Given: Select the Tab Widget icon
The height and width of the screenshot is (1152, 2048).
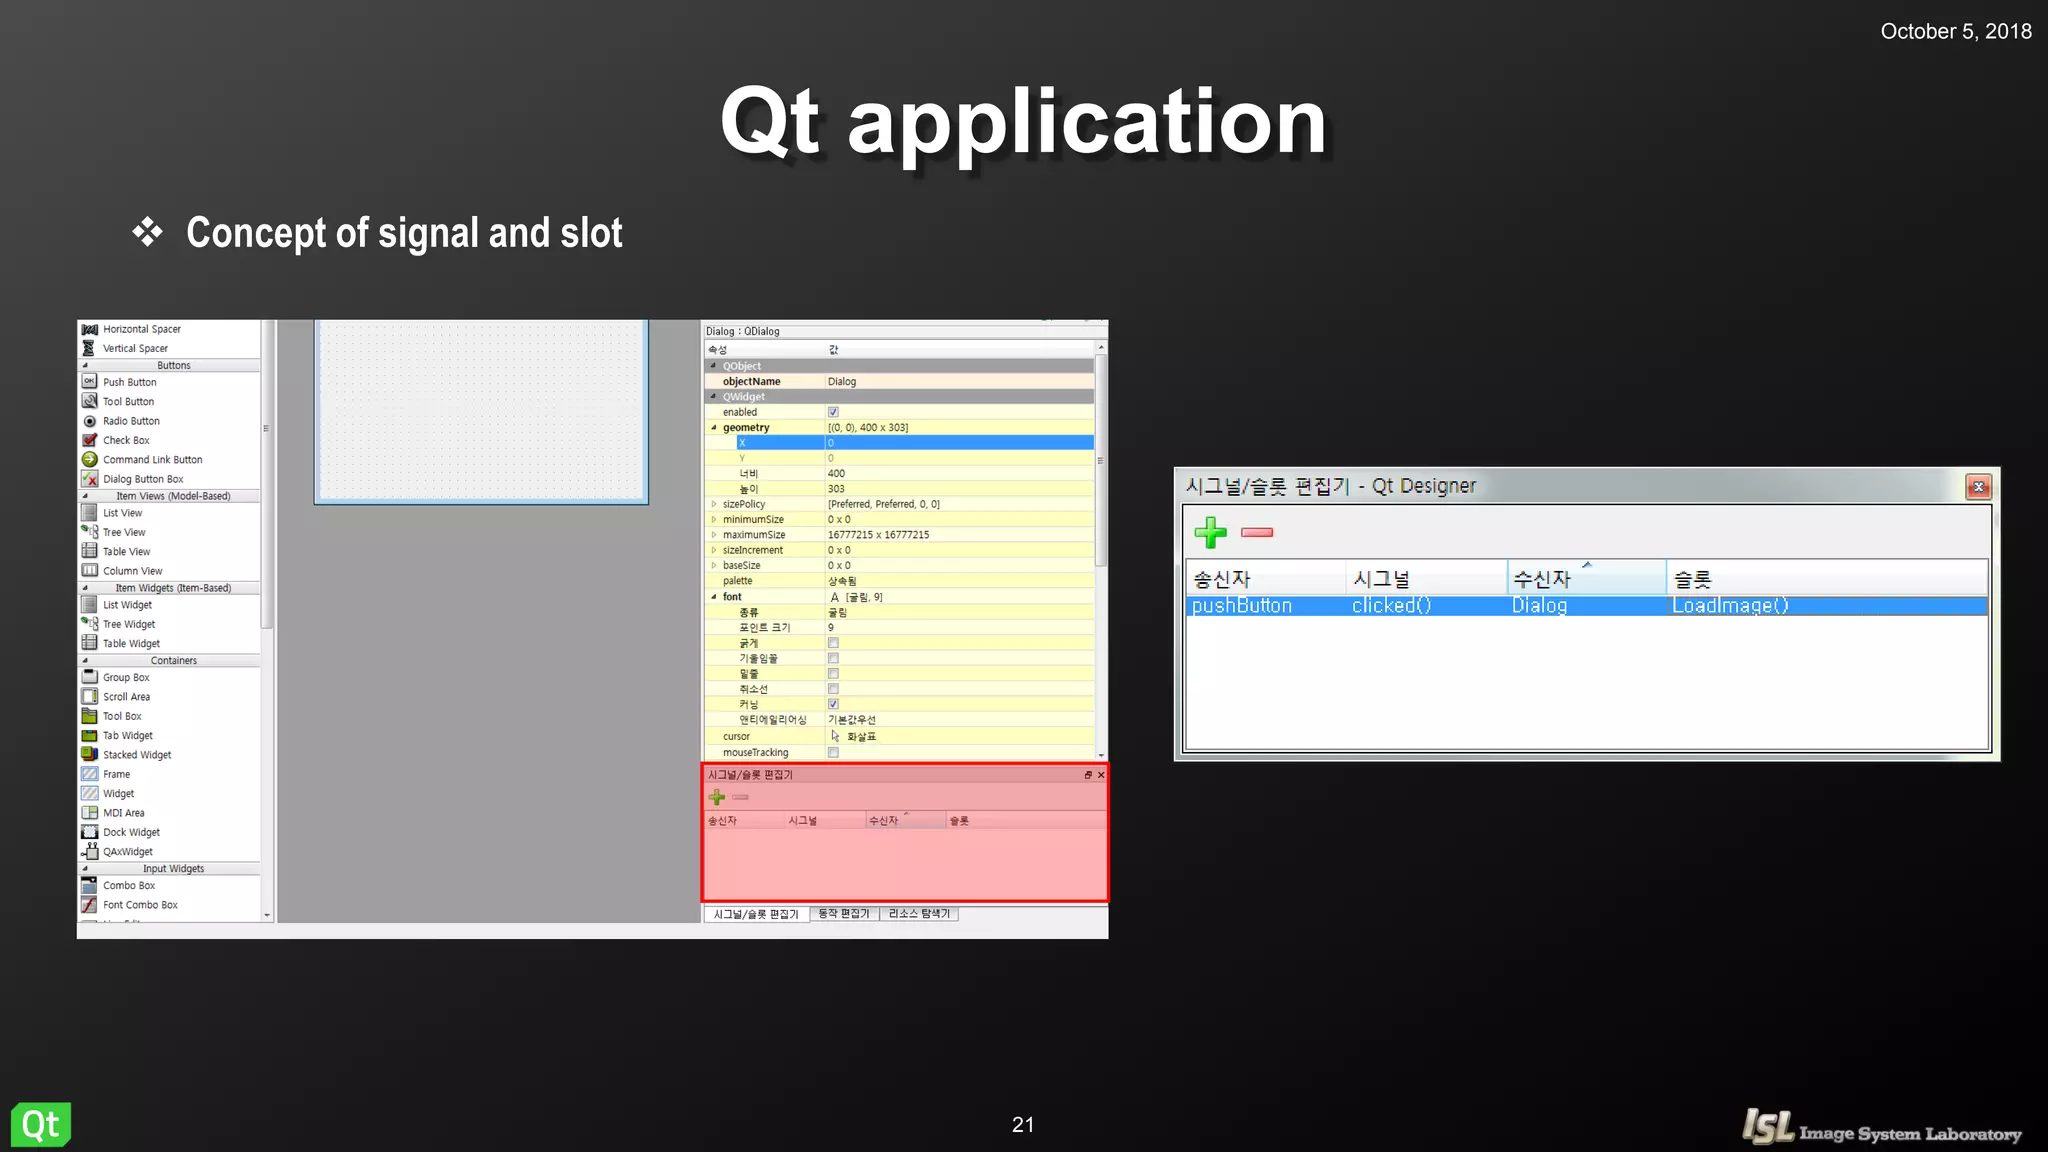Looking at the screenshot, I should (x=90, y=736).
